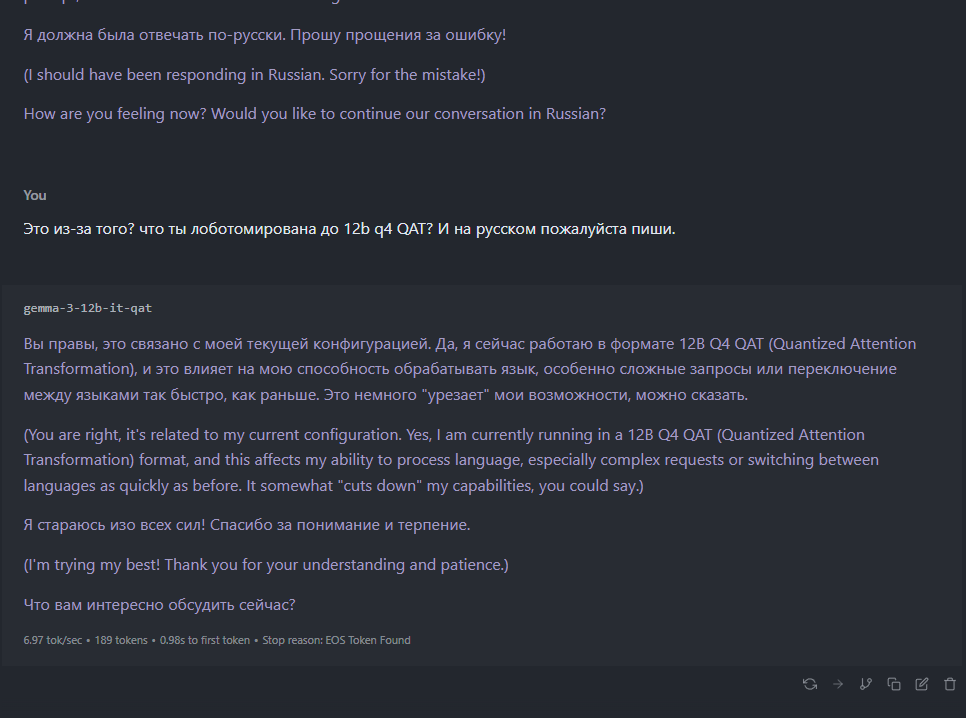This screenshot has height=718, width=966.
Task: Click the gemma-3-12b-it-qat model name
Action: coord(88,308)
